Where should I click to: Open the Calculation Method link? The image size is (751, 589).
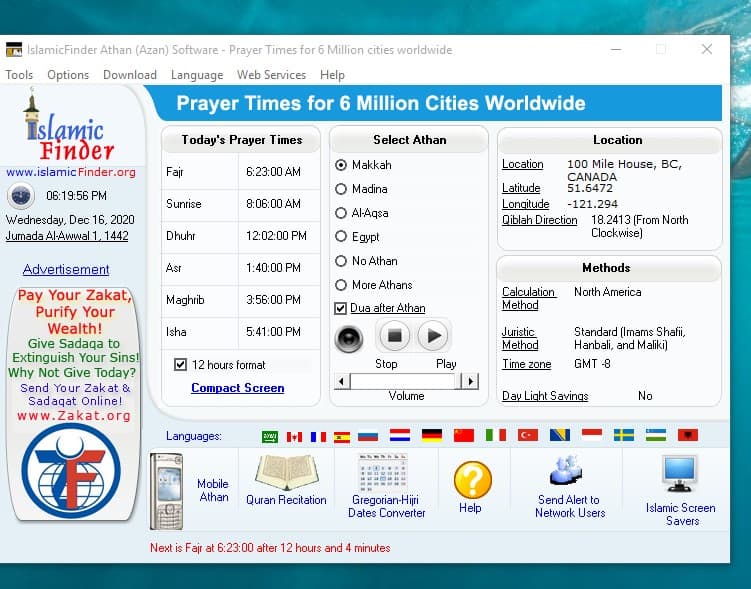(529, 298)
